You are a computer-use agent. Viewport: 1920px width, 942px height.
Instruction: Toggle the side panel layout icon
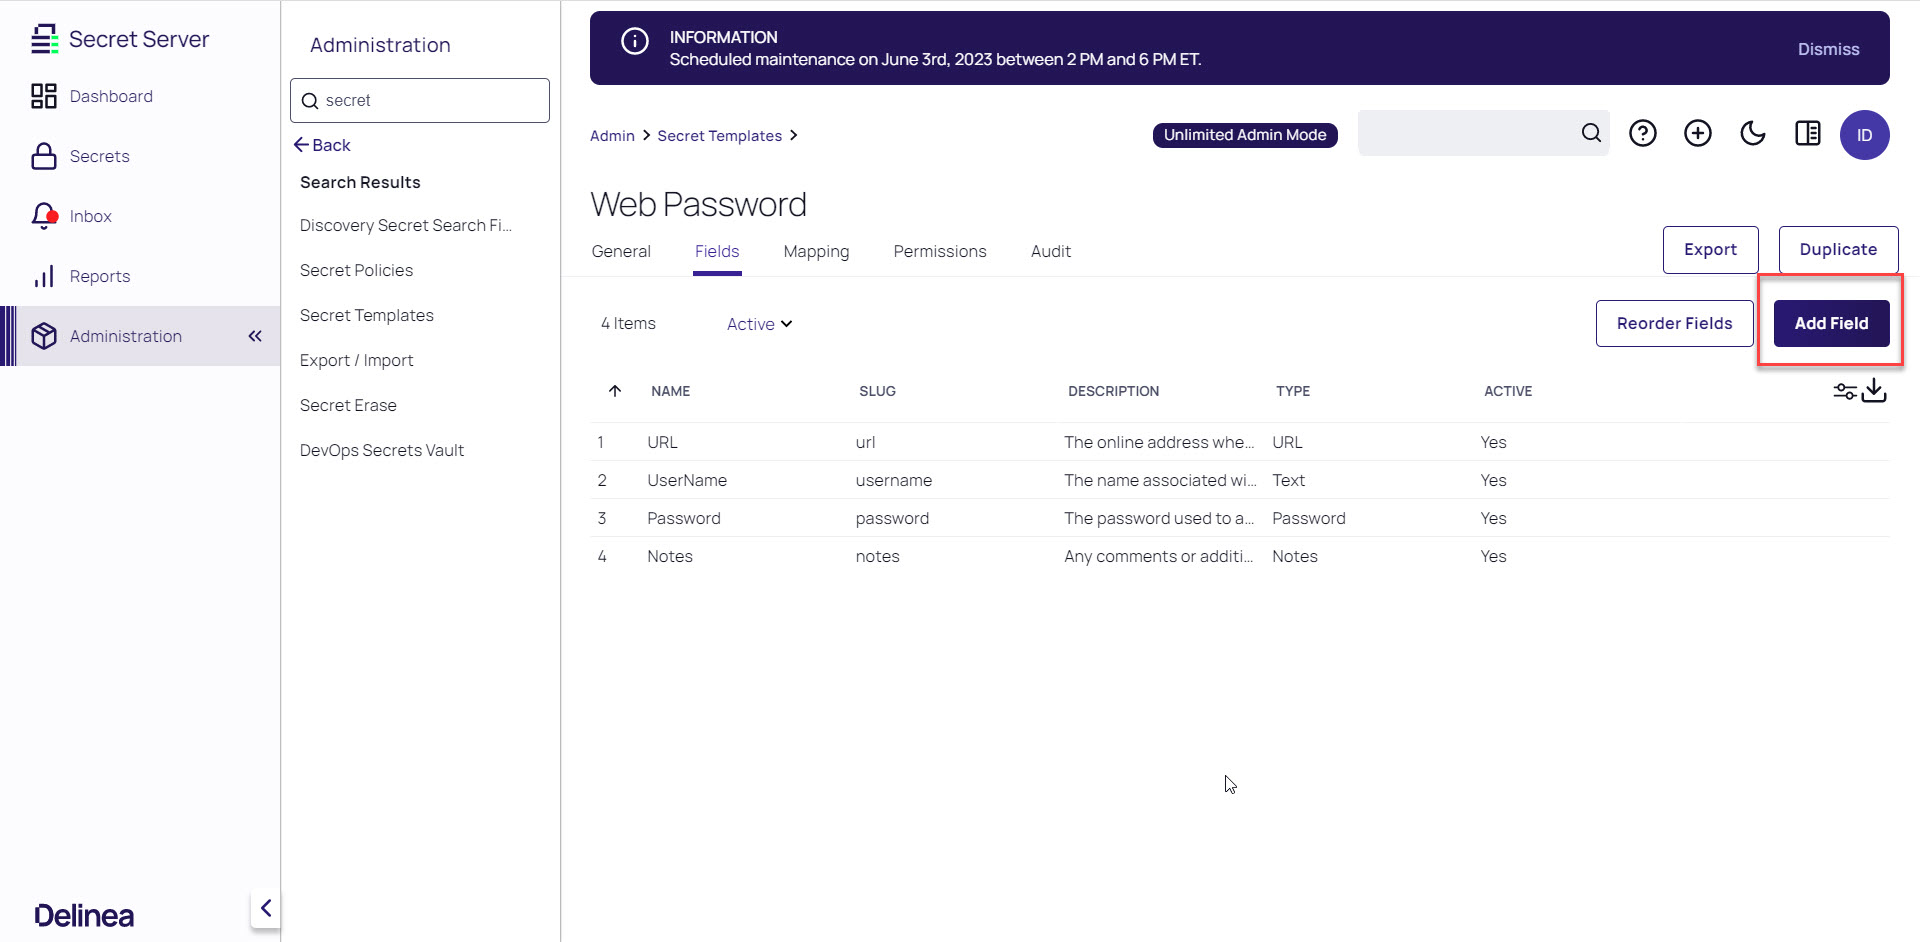(x=1808, y=133)
